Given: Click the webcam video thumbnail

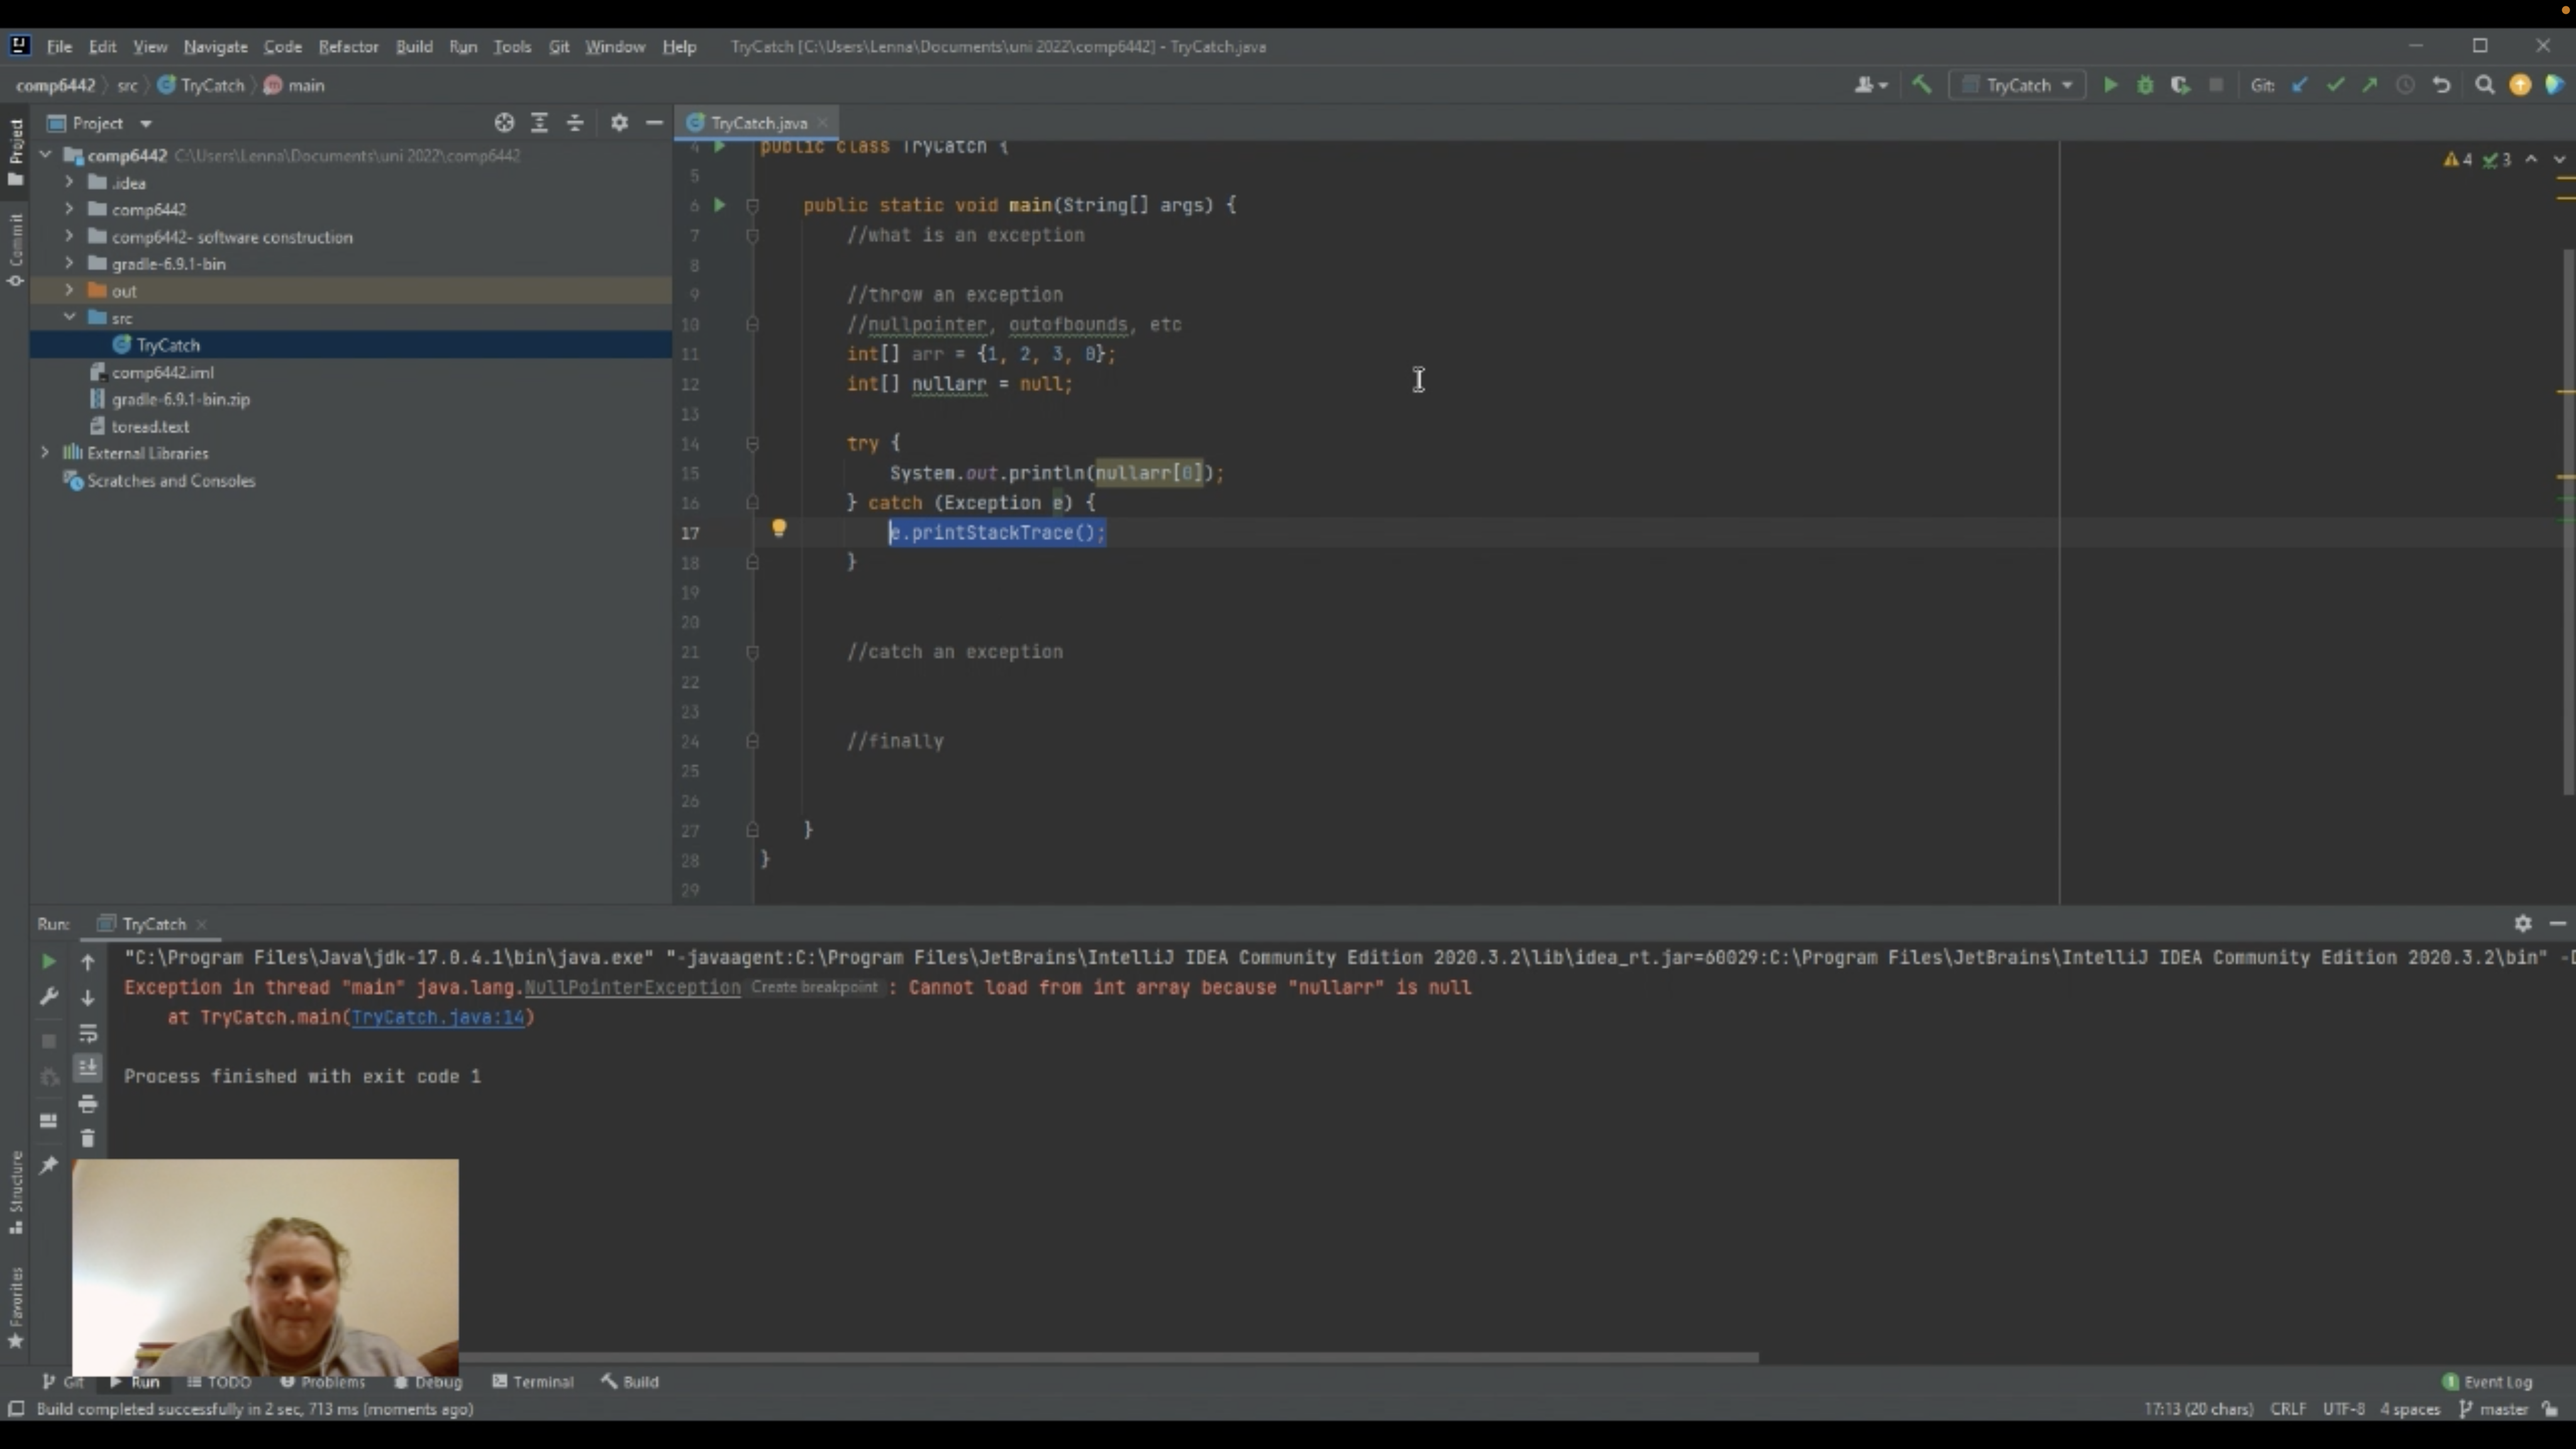Looking at the screenshot, I should [x=264, y=1266].
